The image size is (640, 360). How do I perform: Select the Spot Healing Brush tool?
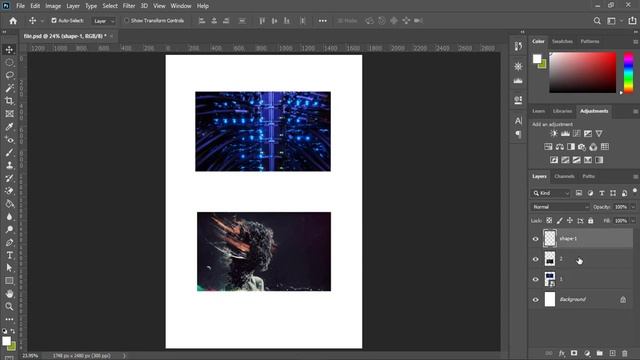tap(9, 140)
